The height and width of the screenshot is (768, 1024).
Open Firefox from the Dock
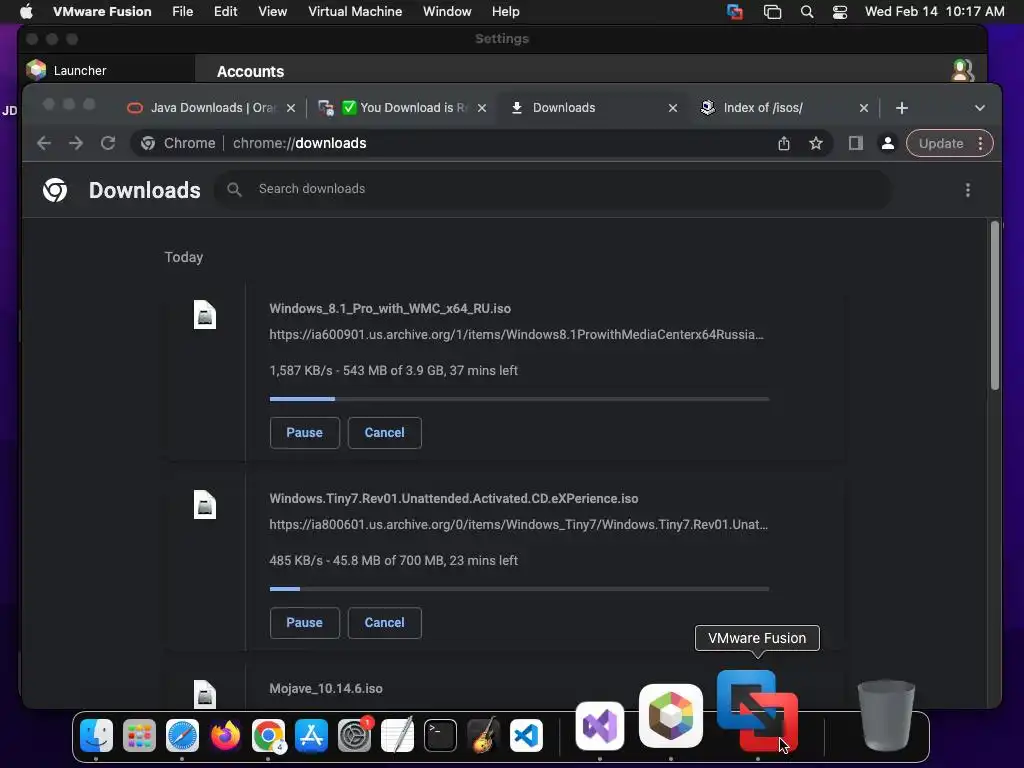pyautogui.click(x=225, y=735)
